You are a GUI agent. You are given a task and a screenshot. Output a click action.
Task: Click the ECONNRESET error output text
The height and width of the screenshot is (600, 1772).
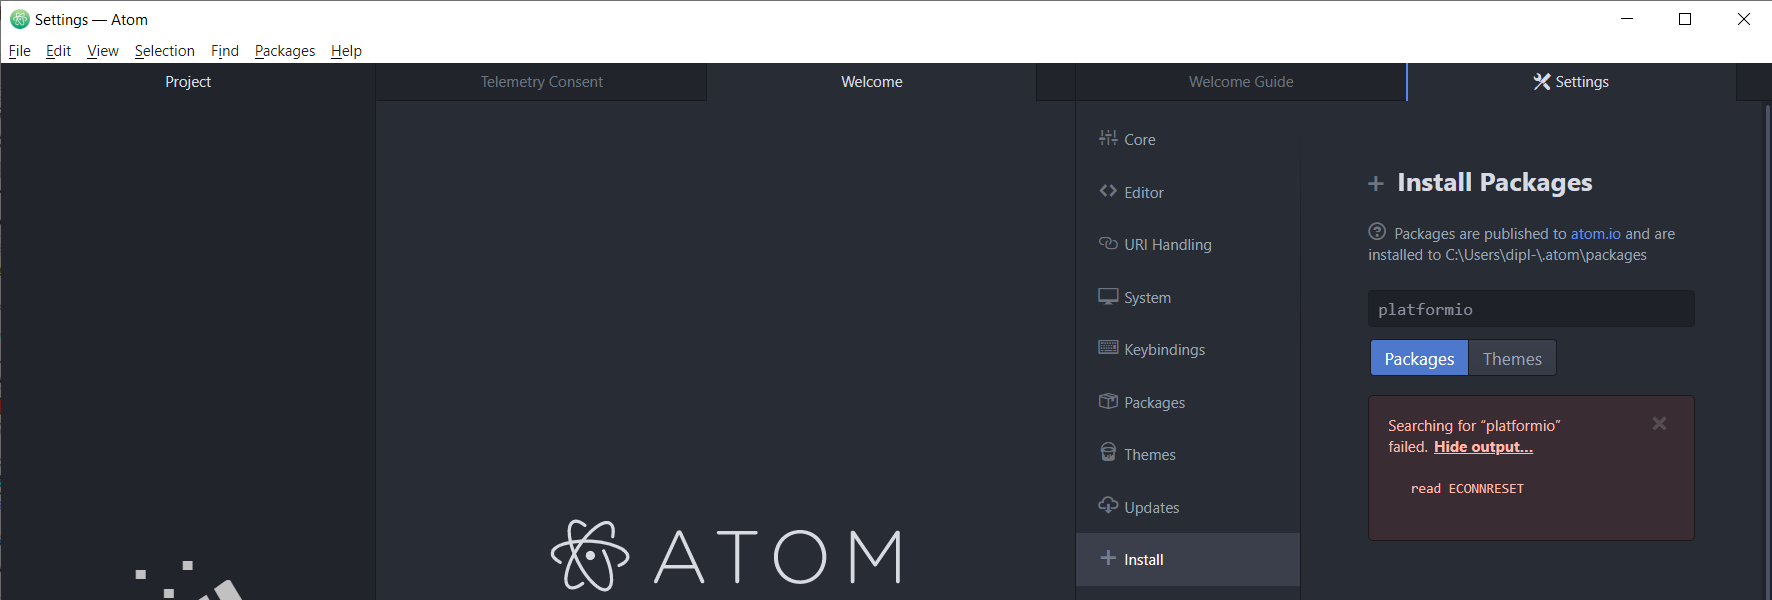pyautogui.click(x=1467, y=488)
